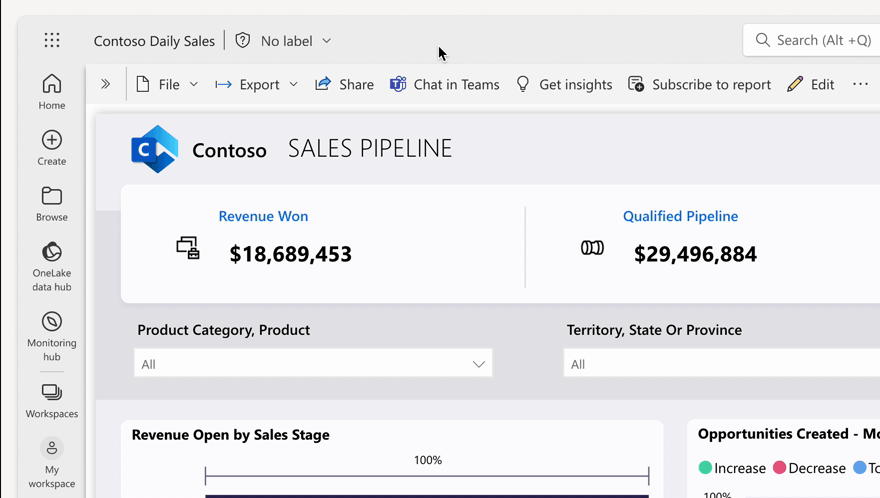Click the Export dropdown chevron
The height and width of the screenshot is (498, 880).
pos(293,84)
